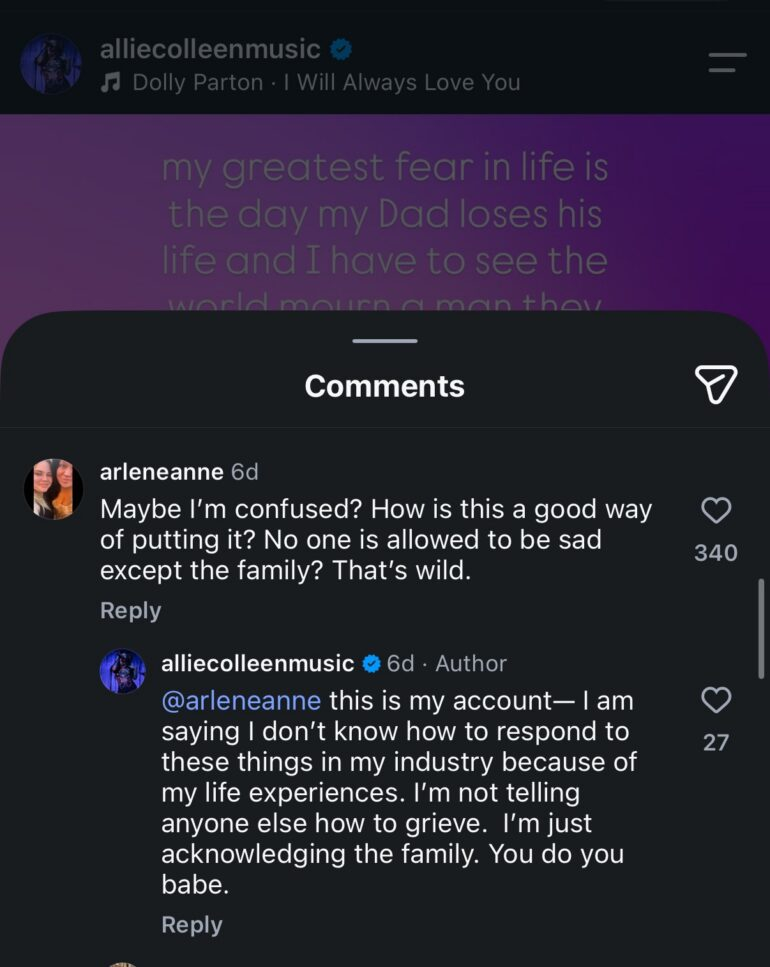Screen dimensions: 770x967
Task: Reply to alliecolleenmusic's author comment
Action: (192, 924)
